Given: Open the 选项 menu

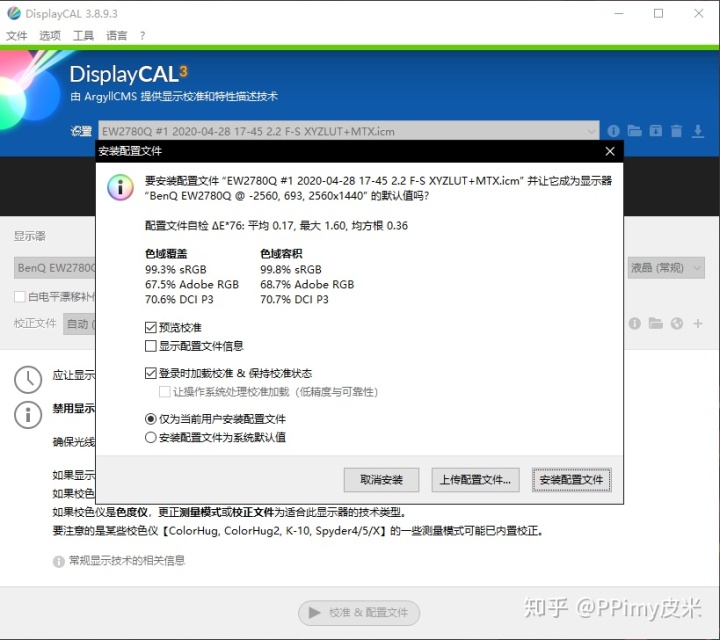Looking at the screenshot, I should 50,35.
